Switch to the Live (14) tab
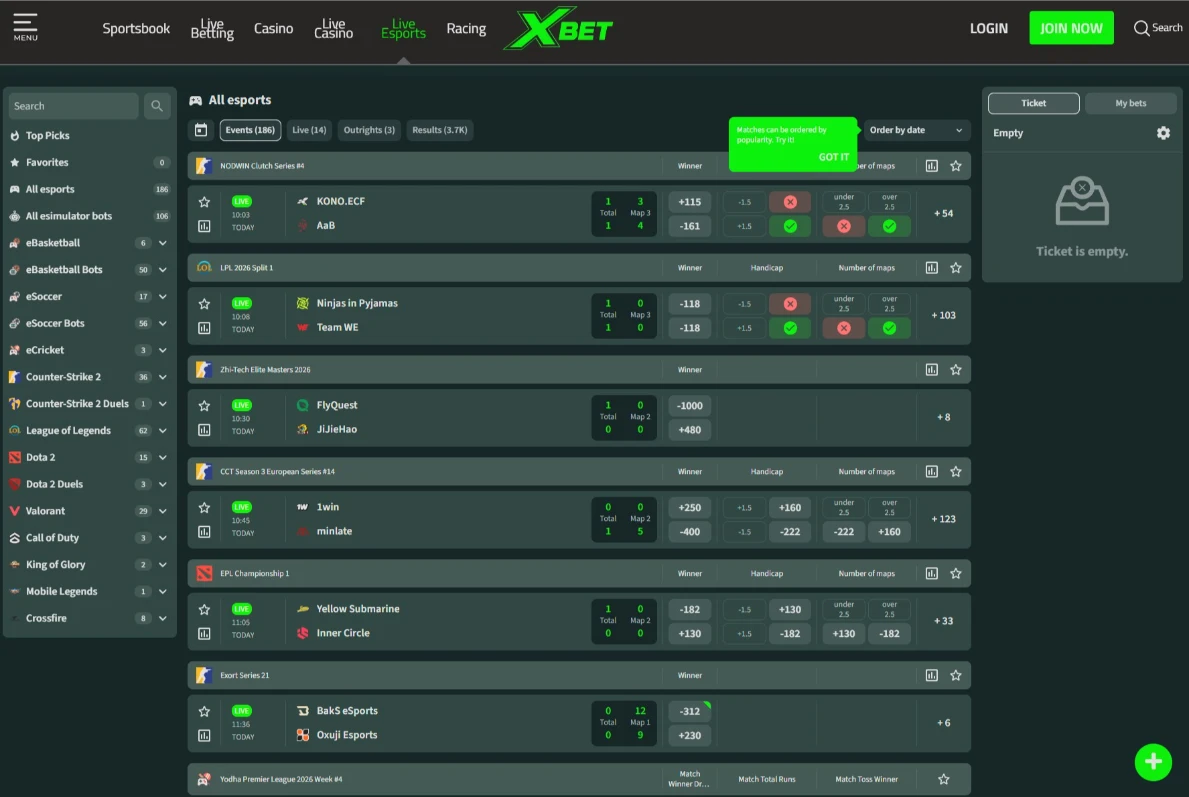This screenshot has width=1189, height=797. [x=309, y=130]
